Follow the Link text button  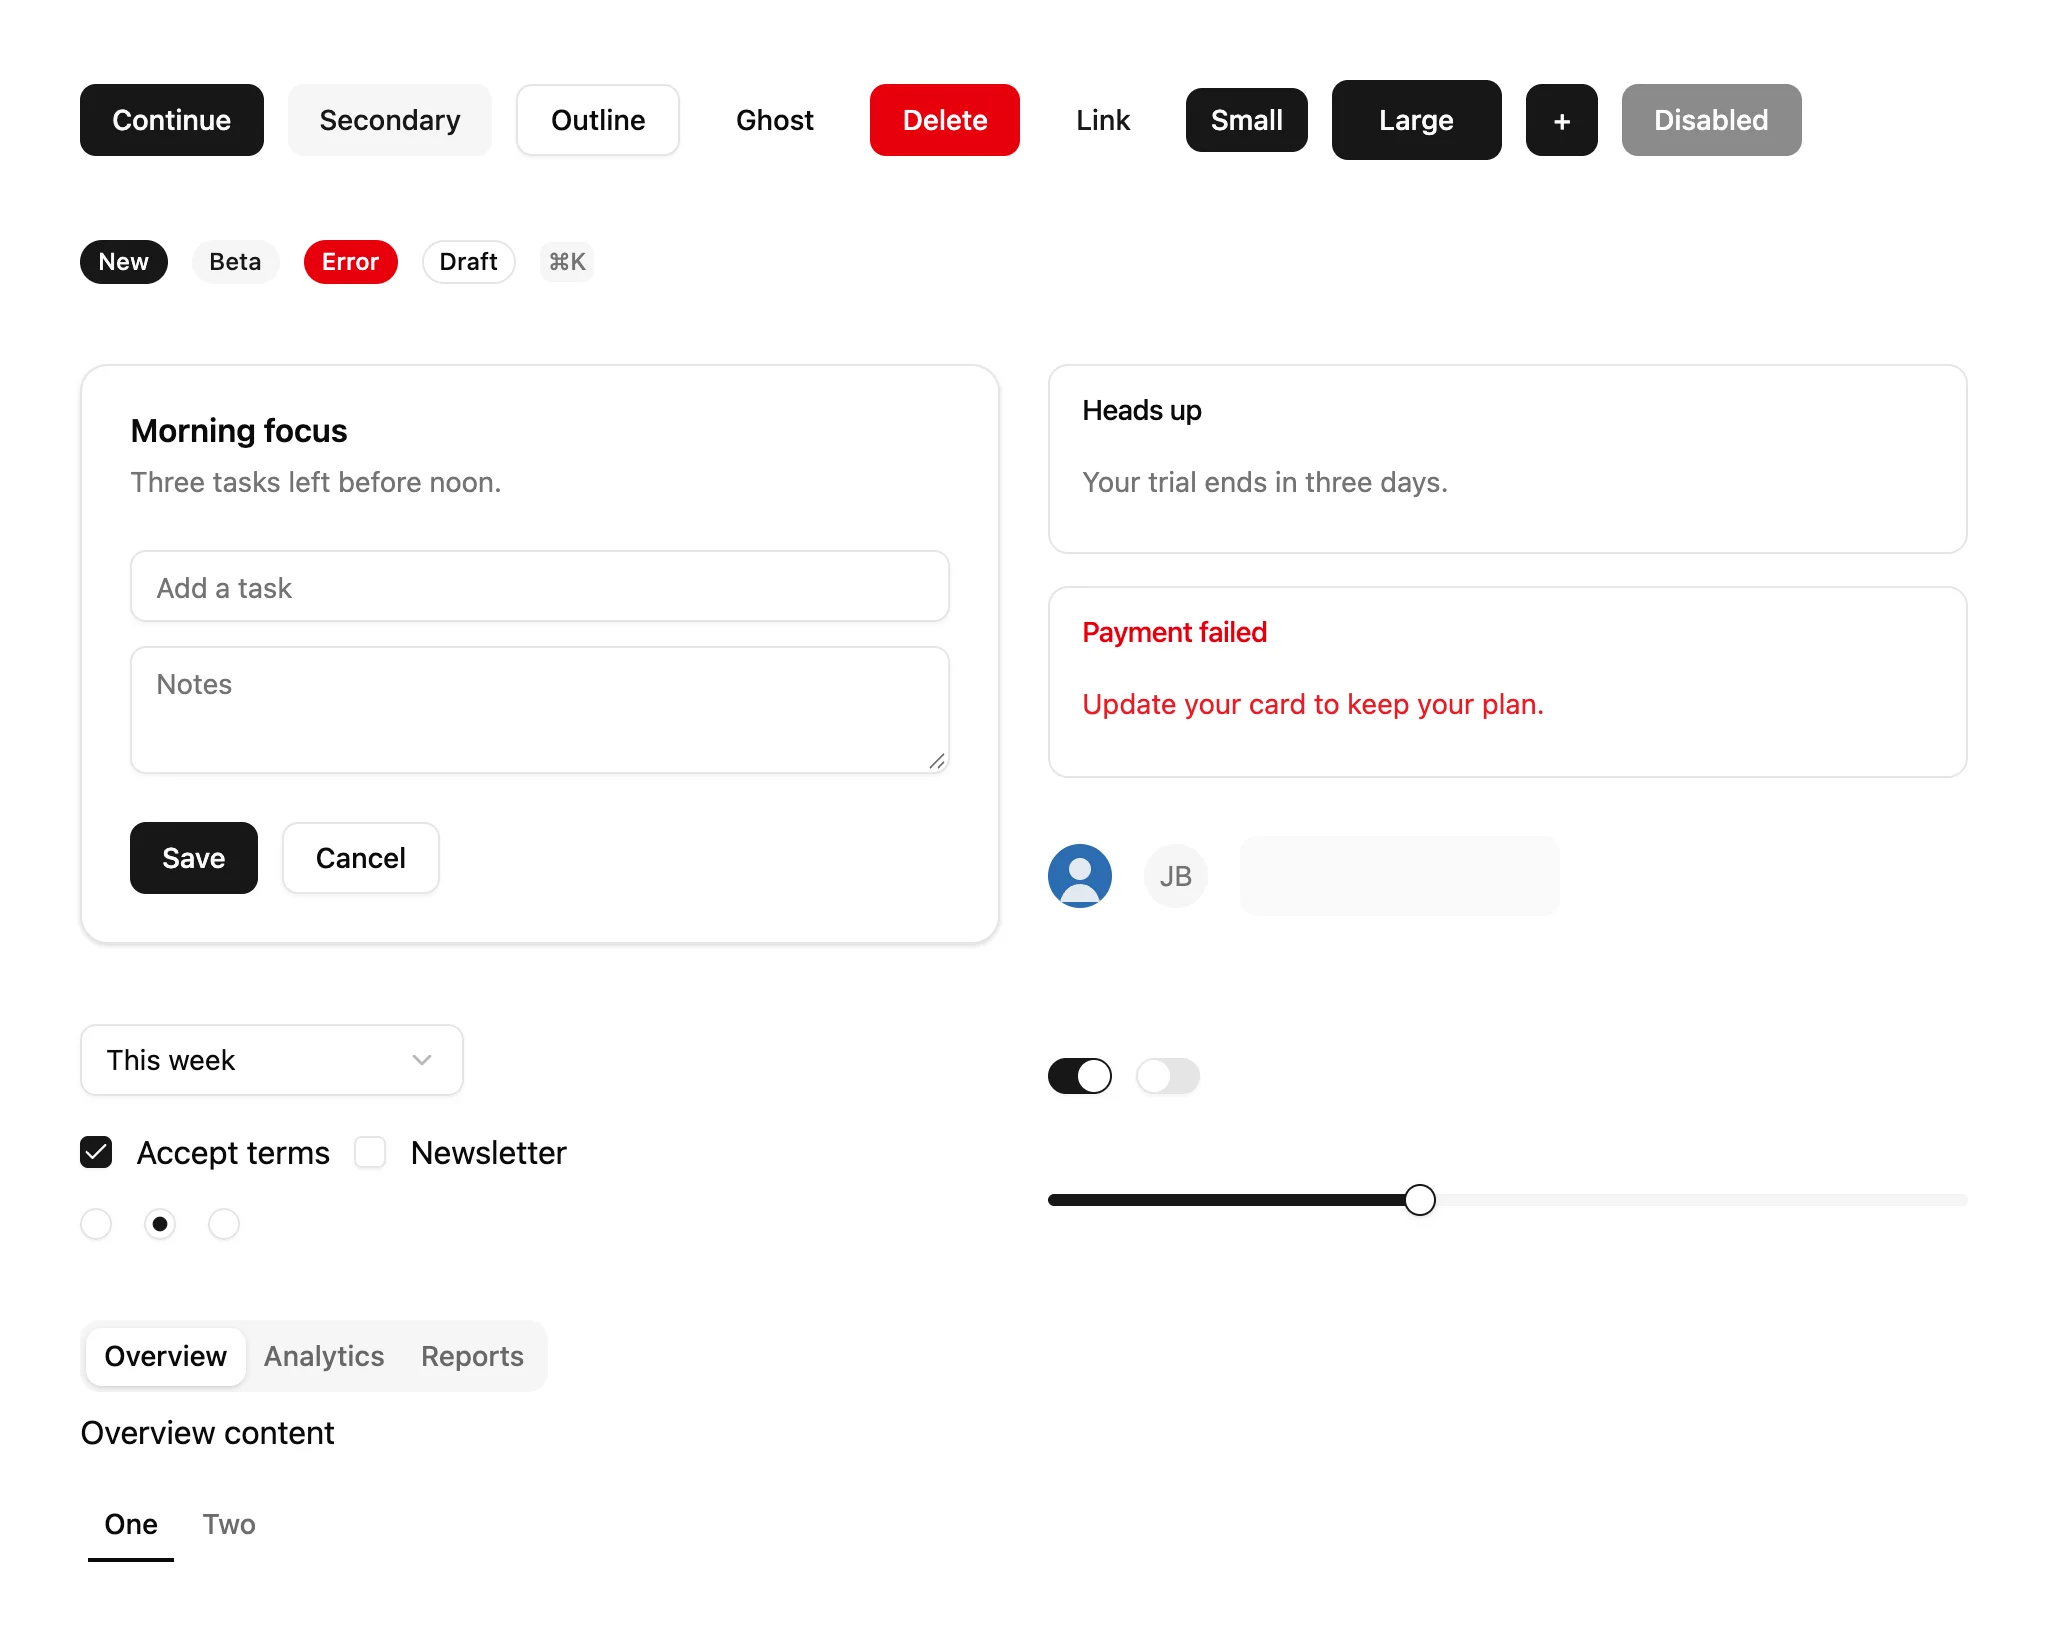(1103, 120)
